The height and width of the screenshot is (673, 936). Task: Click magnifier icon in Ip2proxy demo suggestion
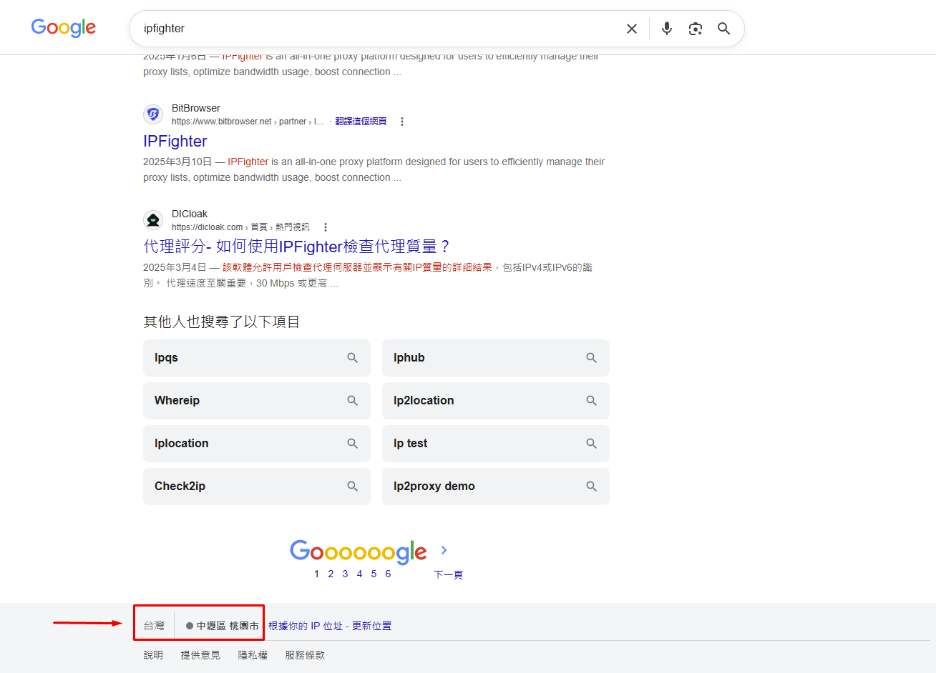tap(592, 487)
